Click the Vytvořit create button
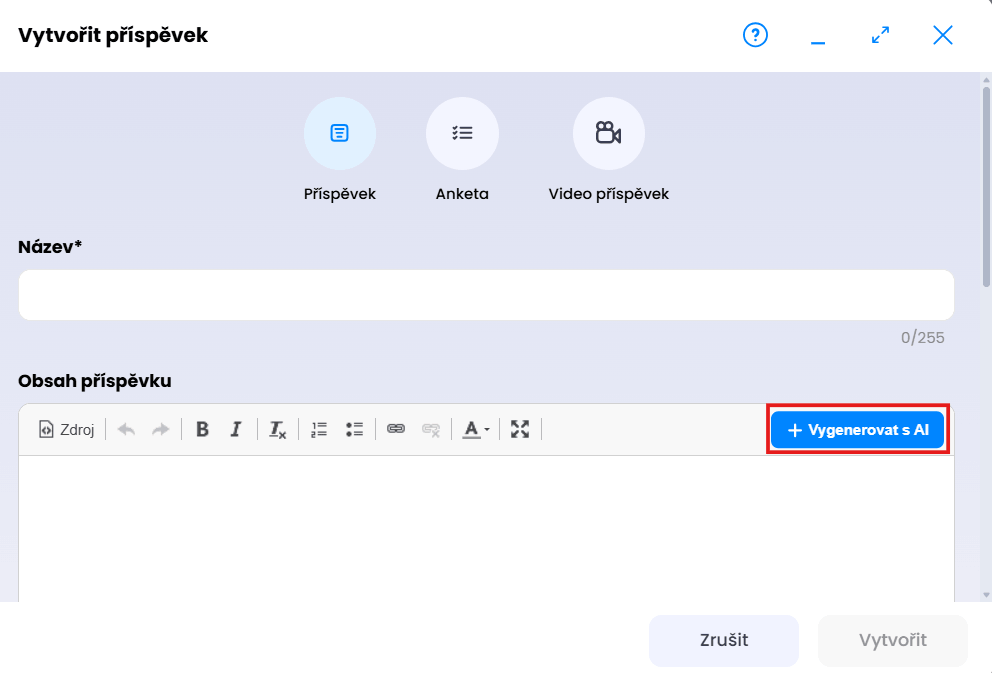 coord(892,641)
